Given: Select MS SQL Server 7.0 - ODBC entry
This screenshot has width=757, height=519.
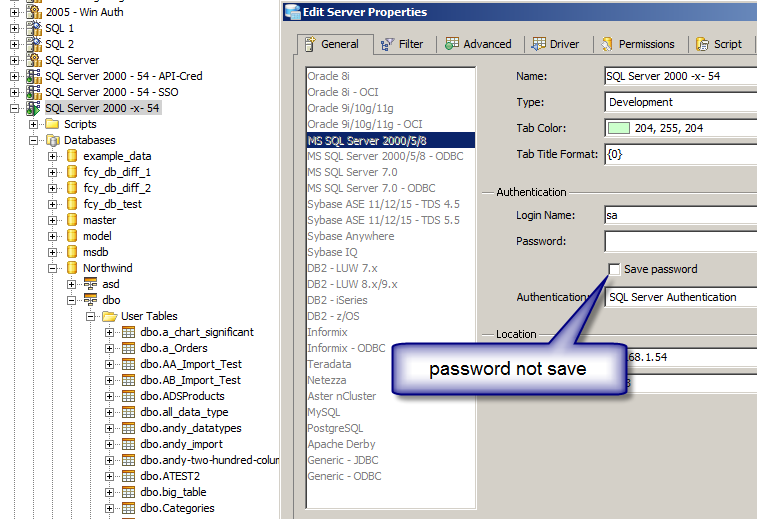Looking at the screenshot, I should (391, 188).
